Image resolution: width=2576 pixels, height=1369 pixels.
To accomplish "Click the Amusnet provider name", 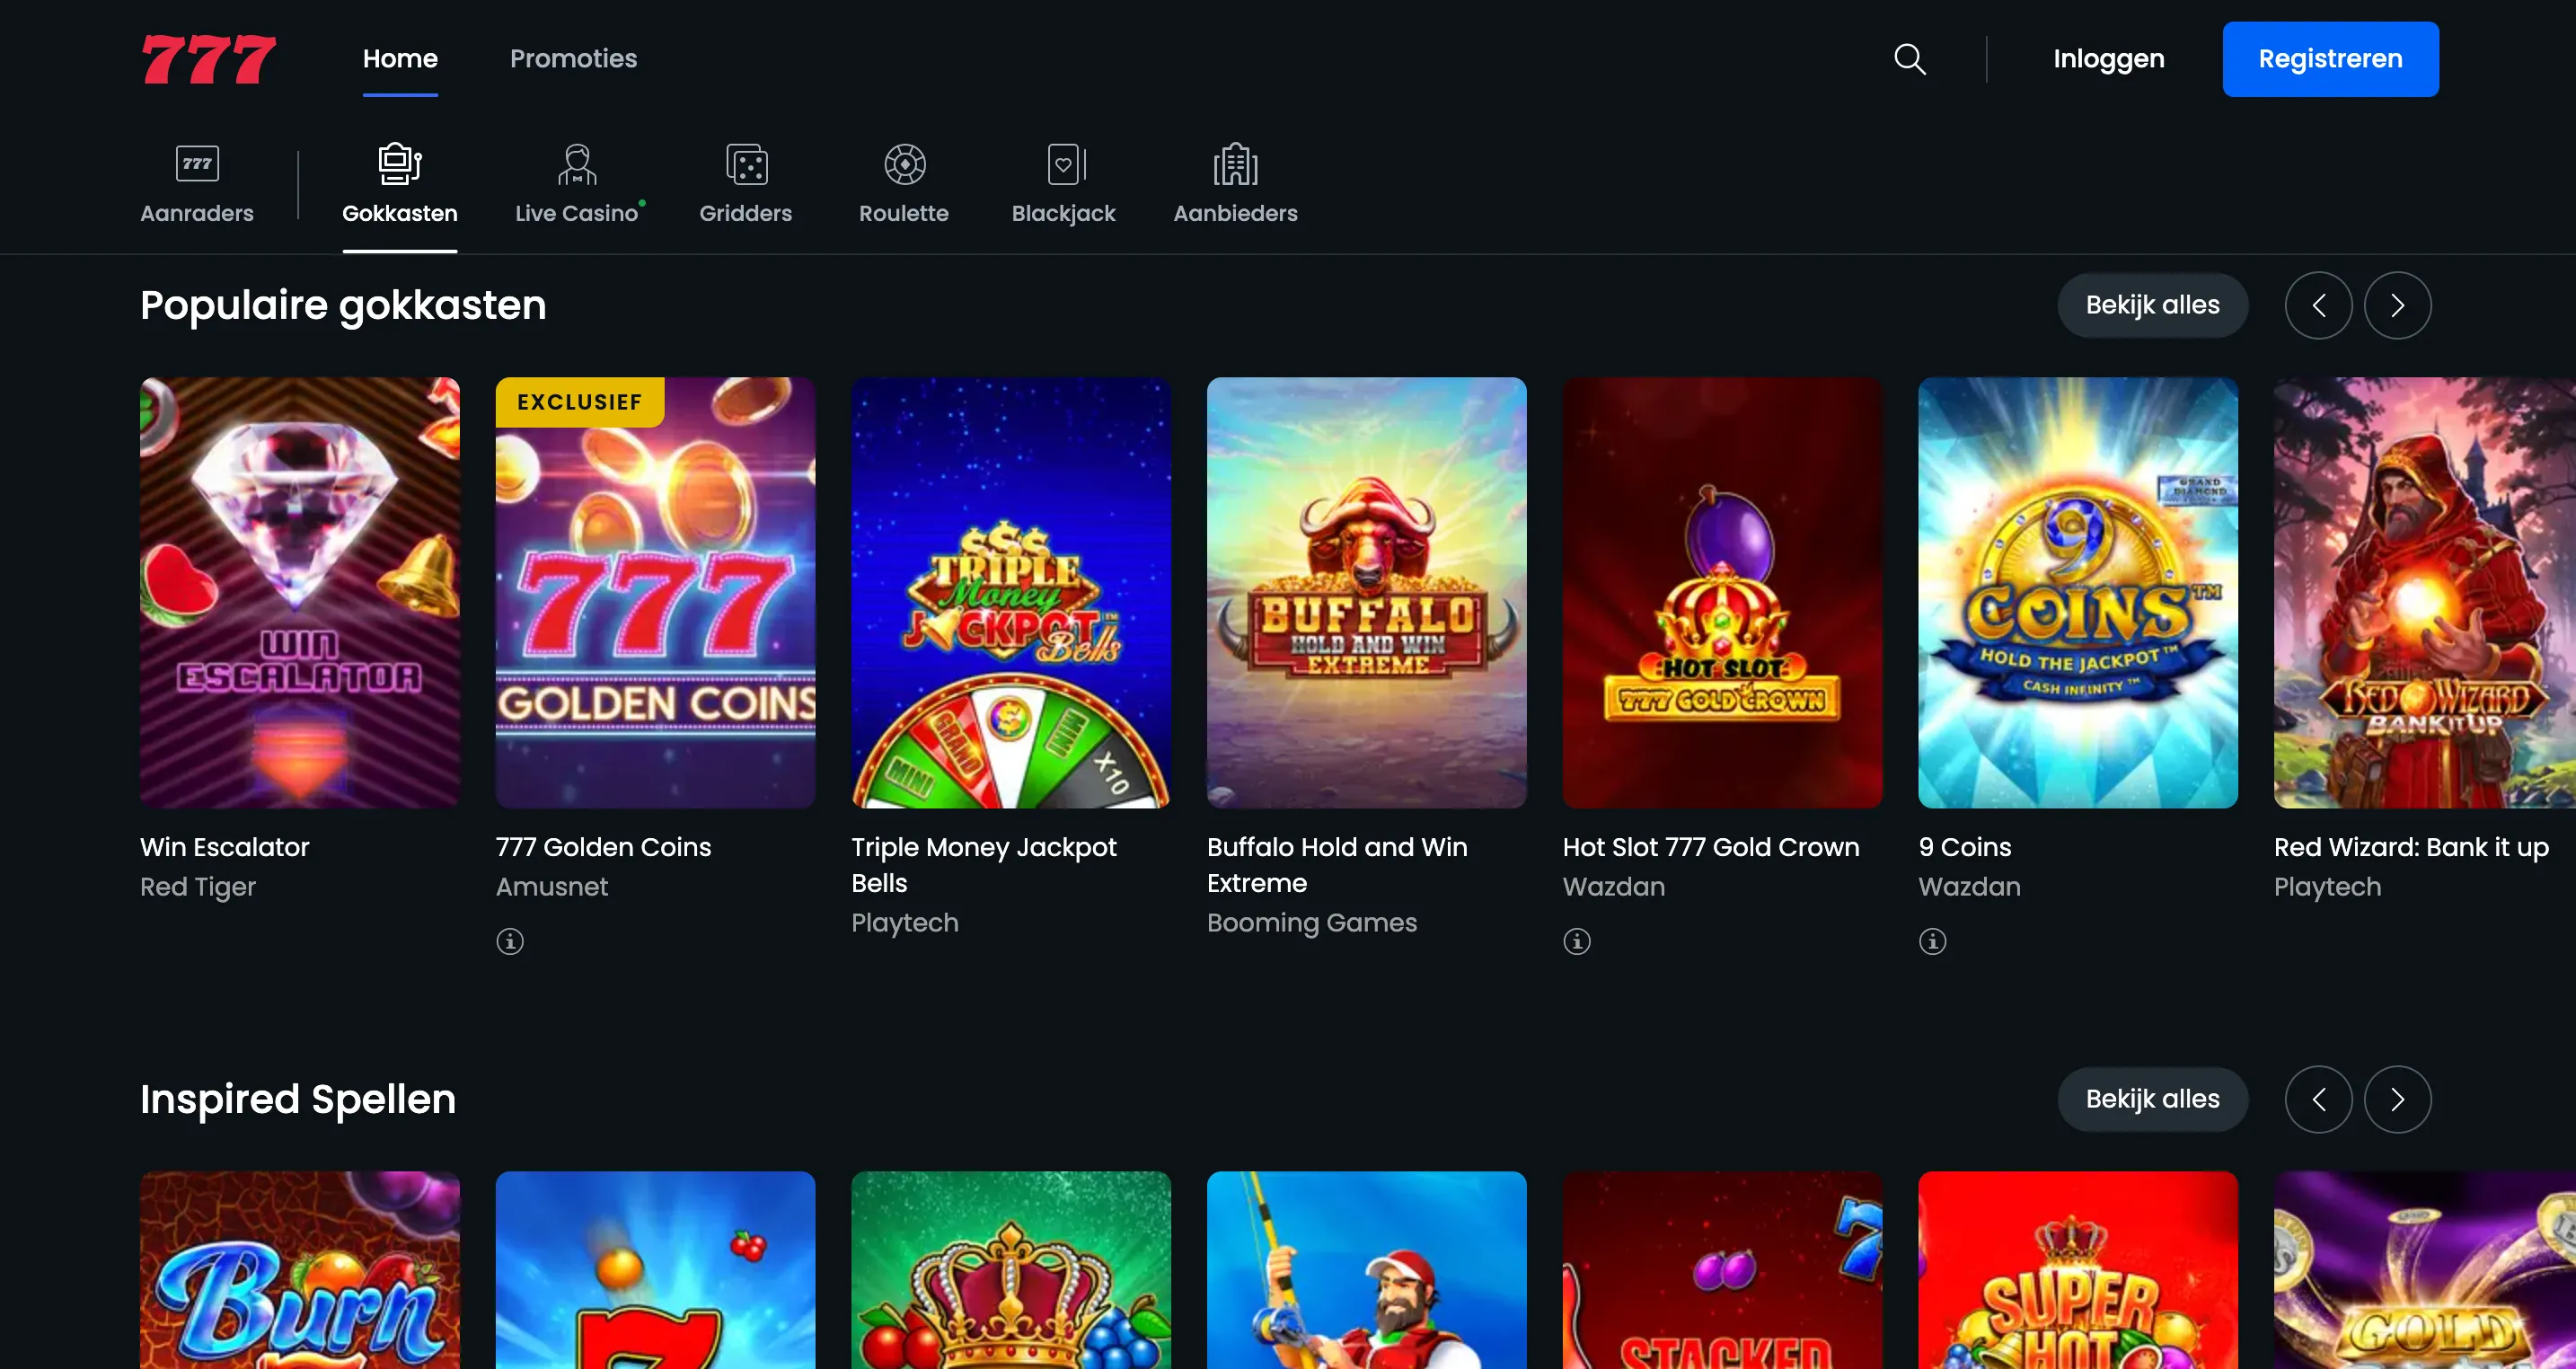I will 552,887.
